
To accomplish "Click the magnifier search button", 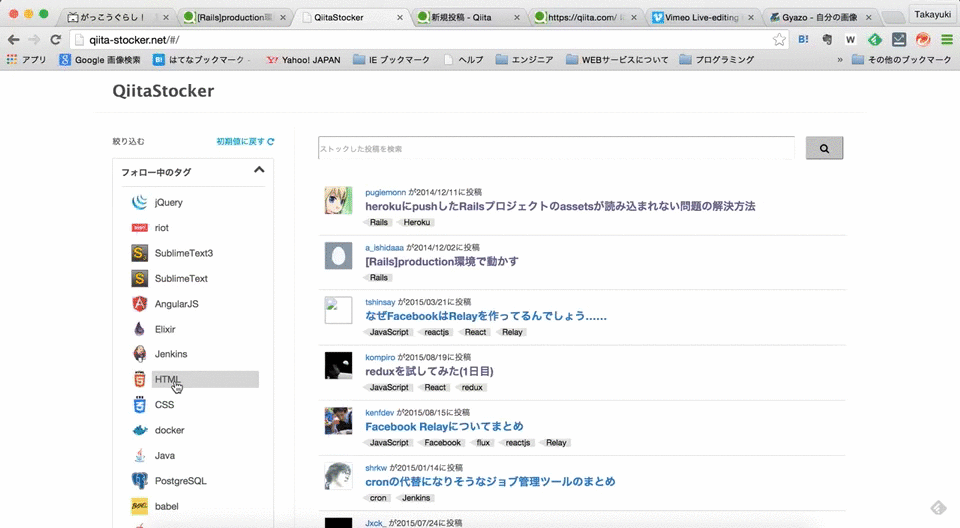I will click(824, 148).
